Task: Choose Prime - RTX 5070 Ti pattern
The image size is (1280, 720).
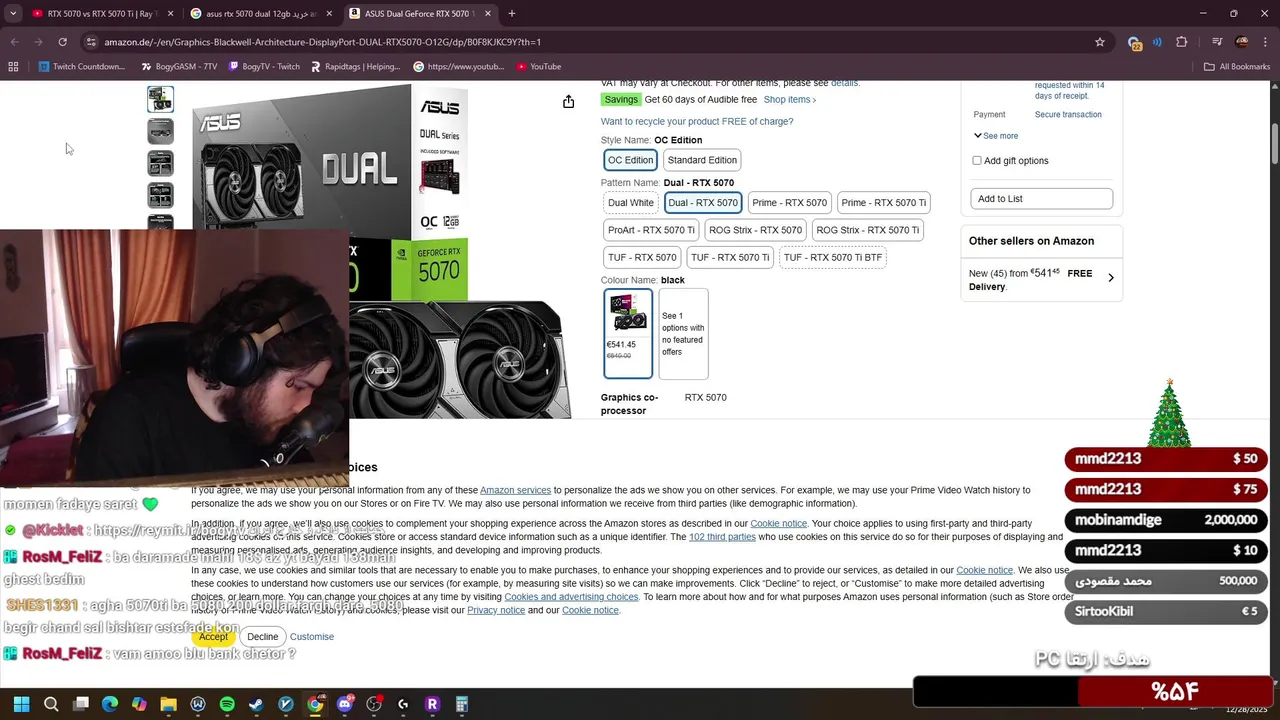Action: [884, 203]
